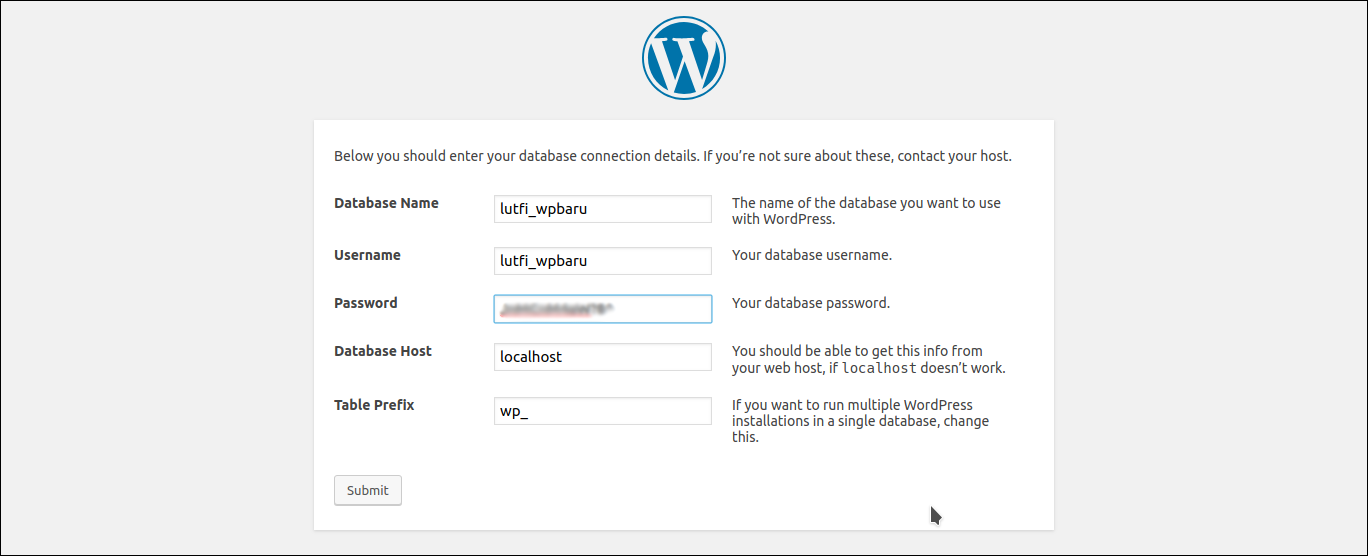This screenshot has height=556, width=1368.
Task: Click the 'Username' label
Action: [x=367, y=255]
